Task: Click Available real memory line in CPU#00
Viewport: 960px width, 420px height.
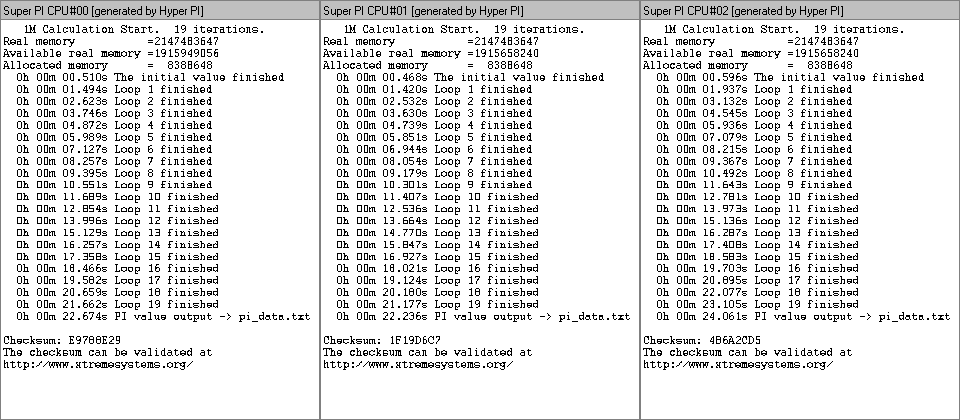Action: 111,53
